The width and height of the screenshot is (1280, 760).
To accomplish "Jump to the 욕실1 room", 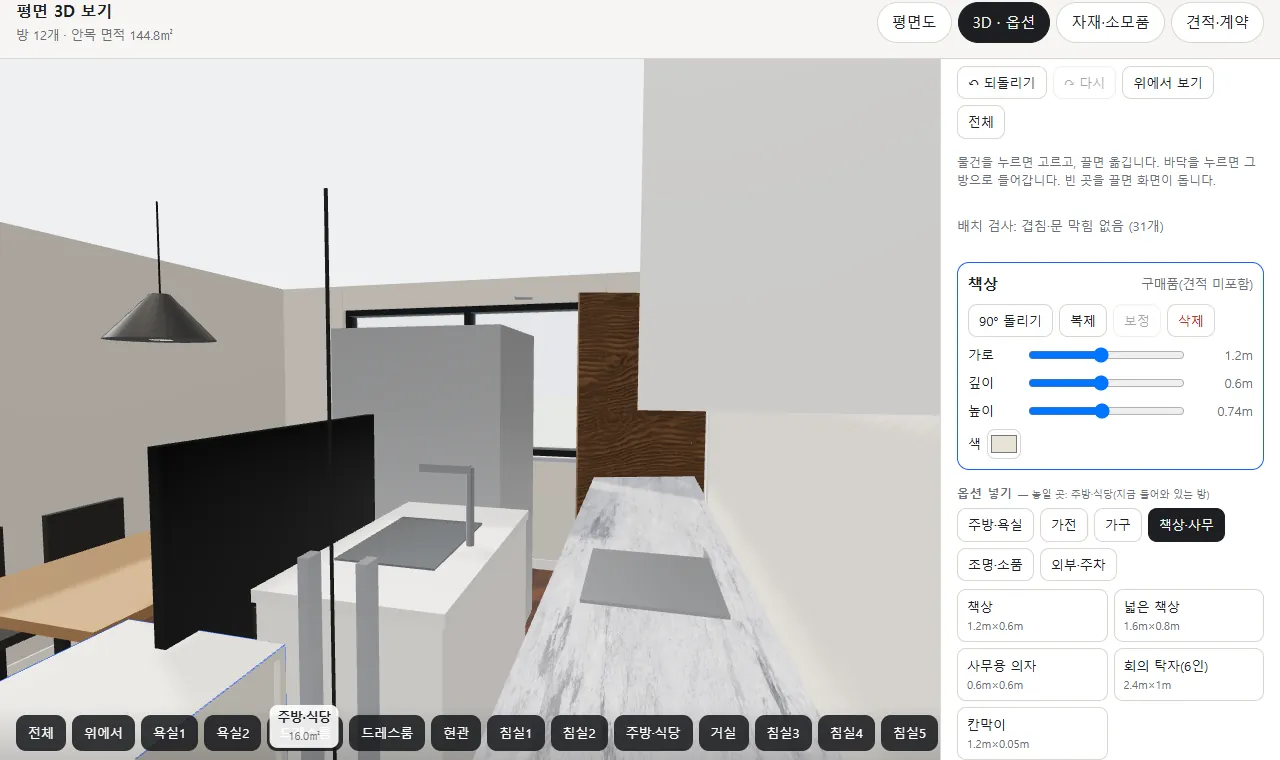I will (x=169, y=733).
